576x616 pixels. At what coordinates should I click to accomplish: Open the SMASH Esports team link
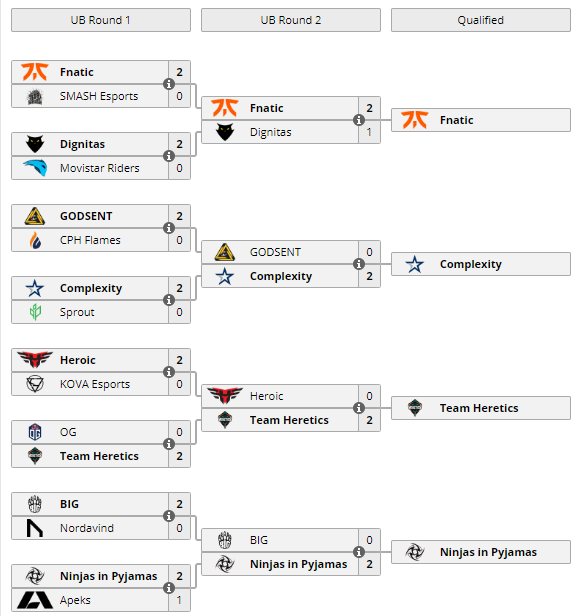coord(99,96)
